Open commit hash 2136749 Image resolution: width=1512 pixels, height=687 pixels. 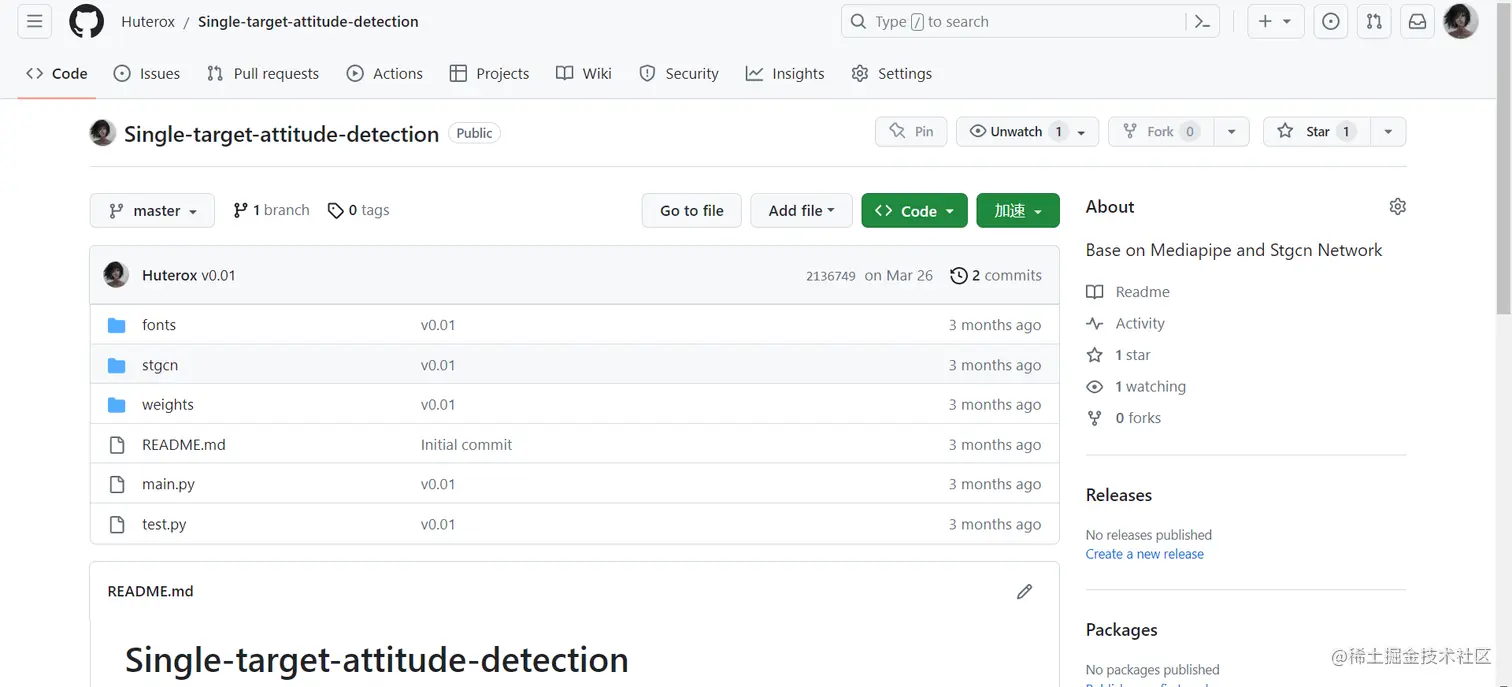coord(830,276)
